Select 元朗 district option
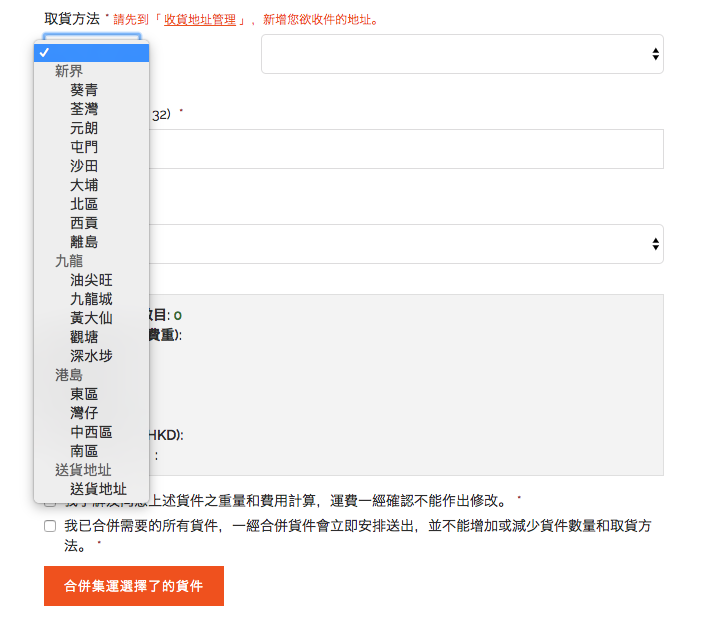 84,128
